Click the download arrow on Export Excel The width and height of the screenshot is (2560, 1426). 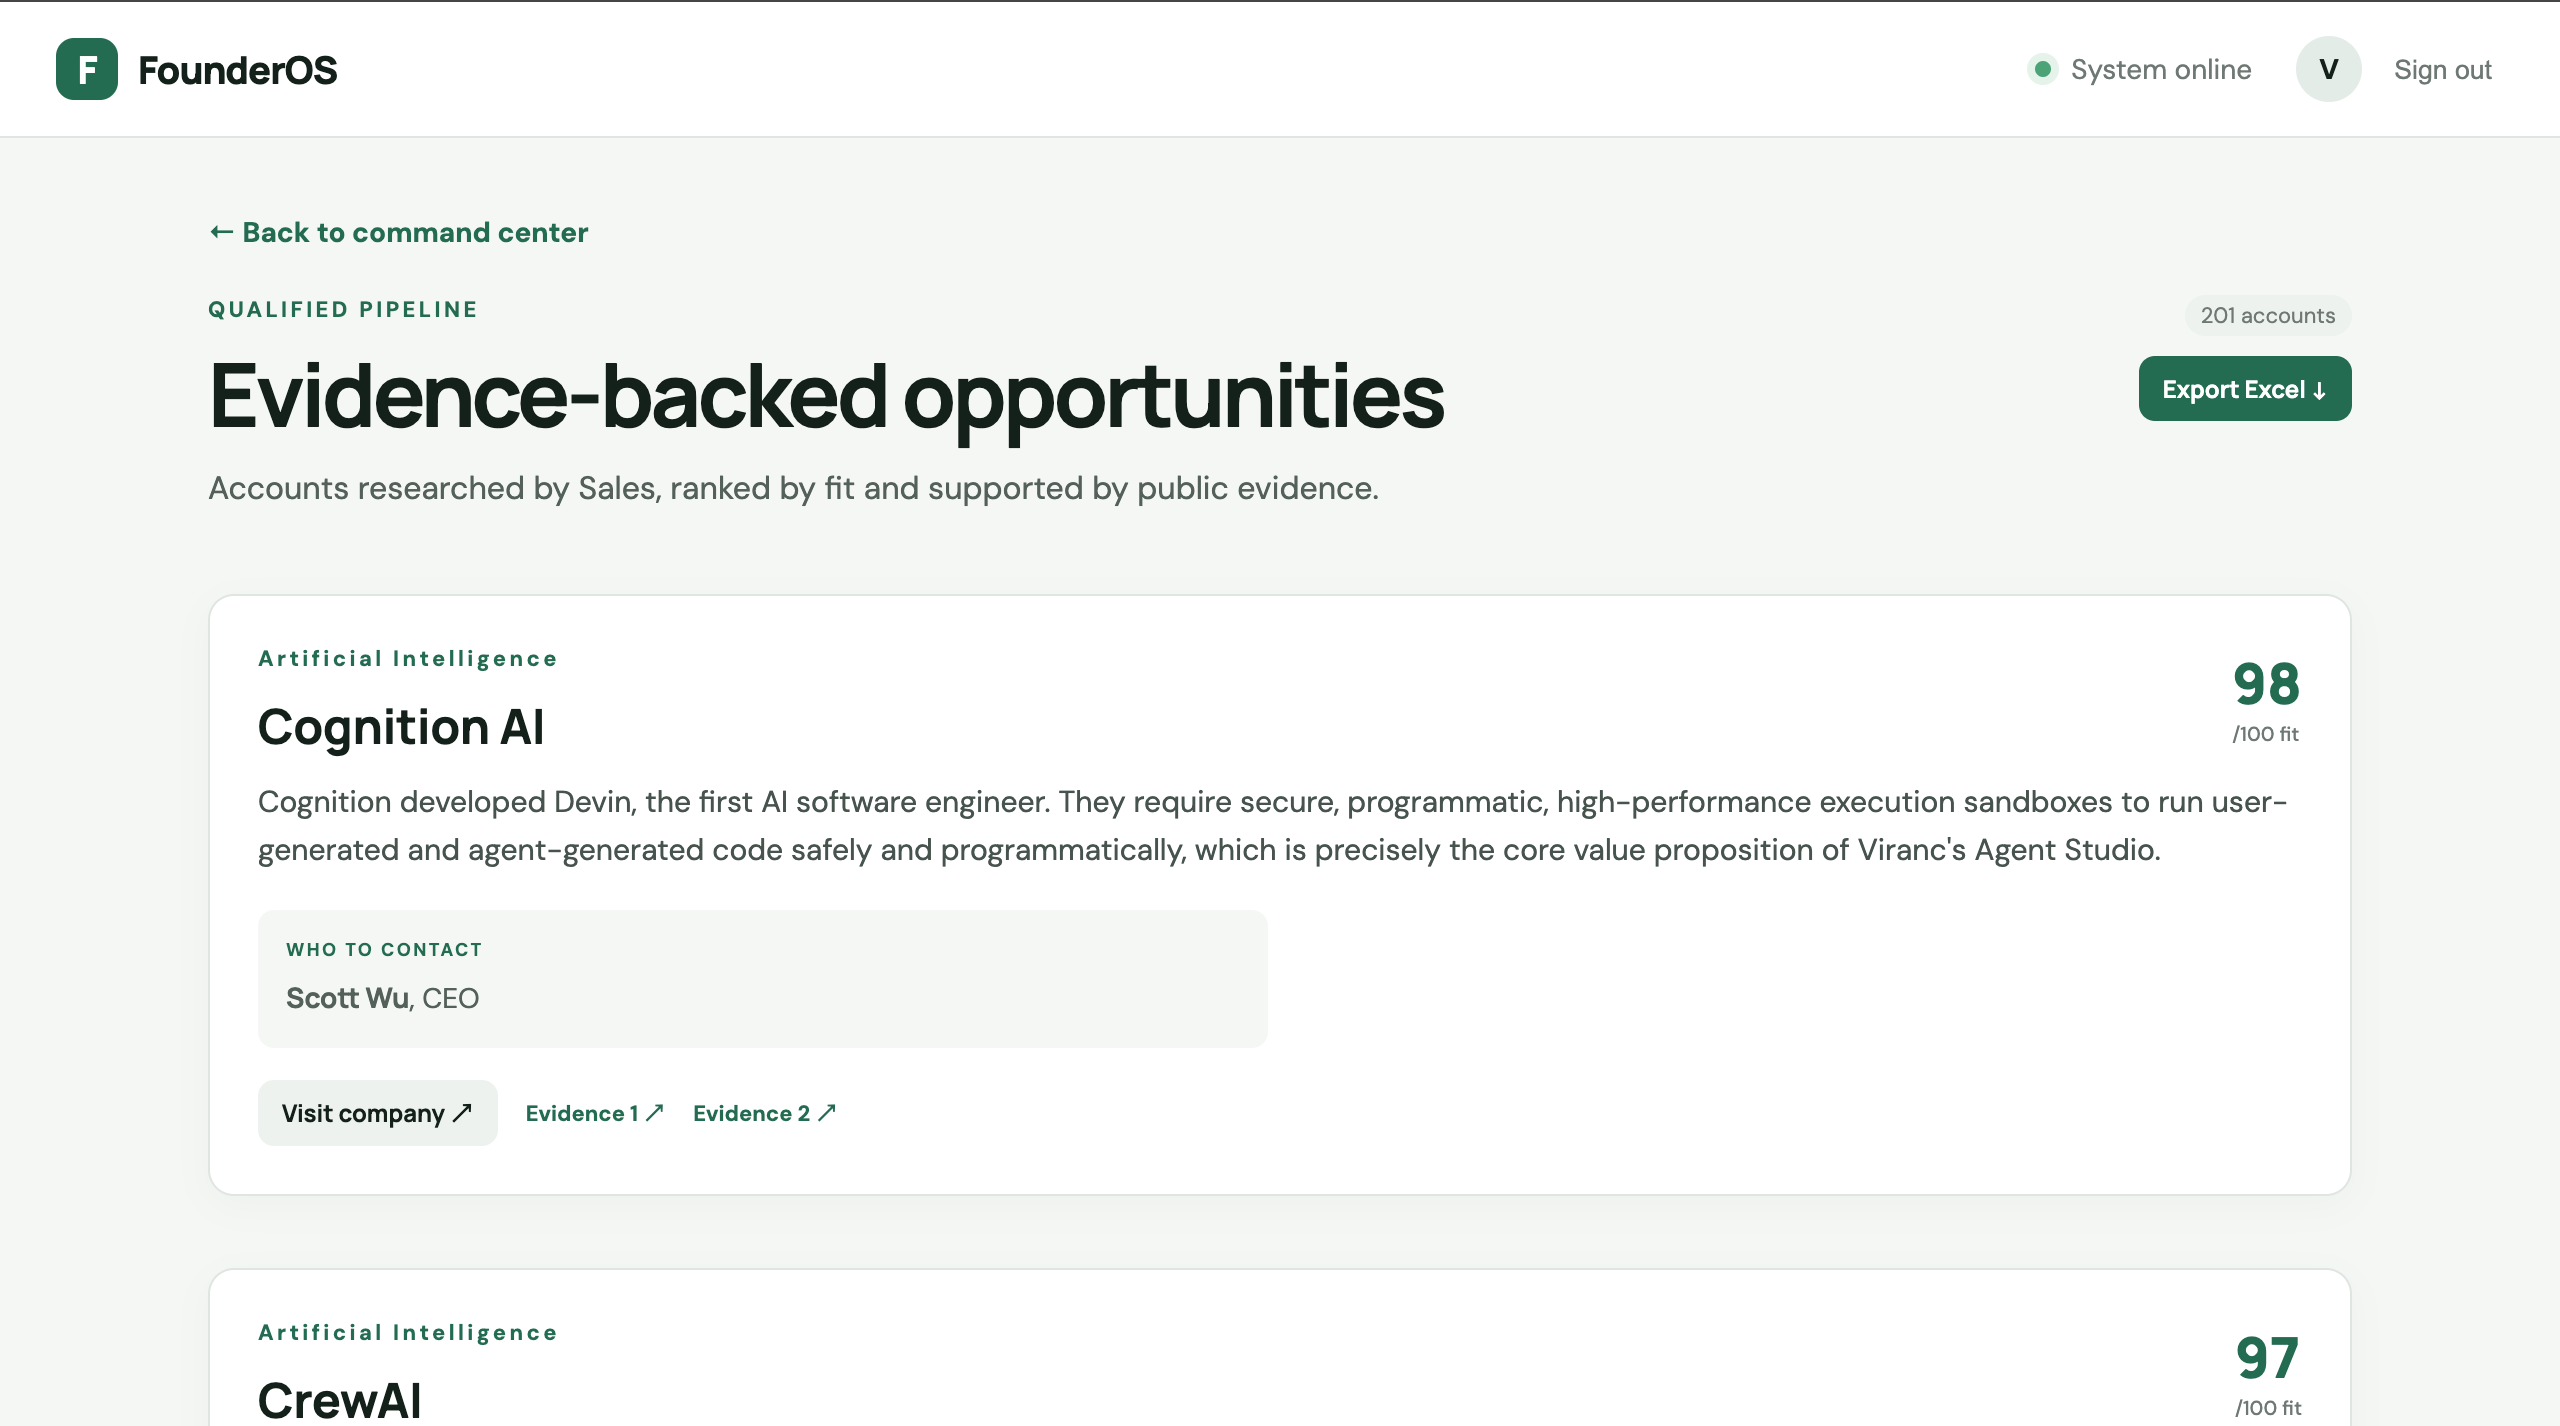[2319, 390]
